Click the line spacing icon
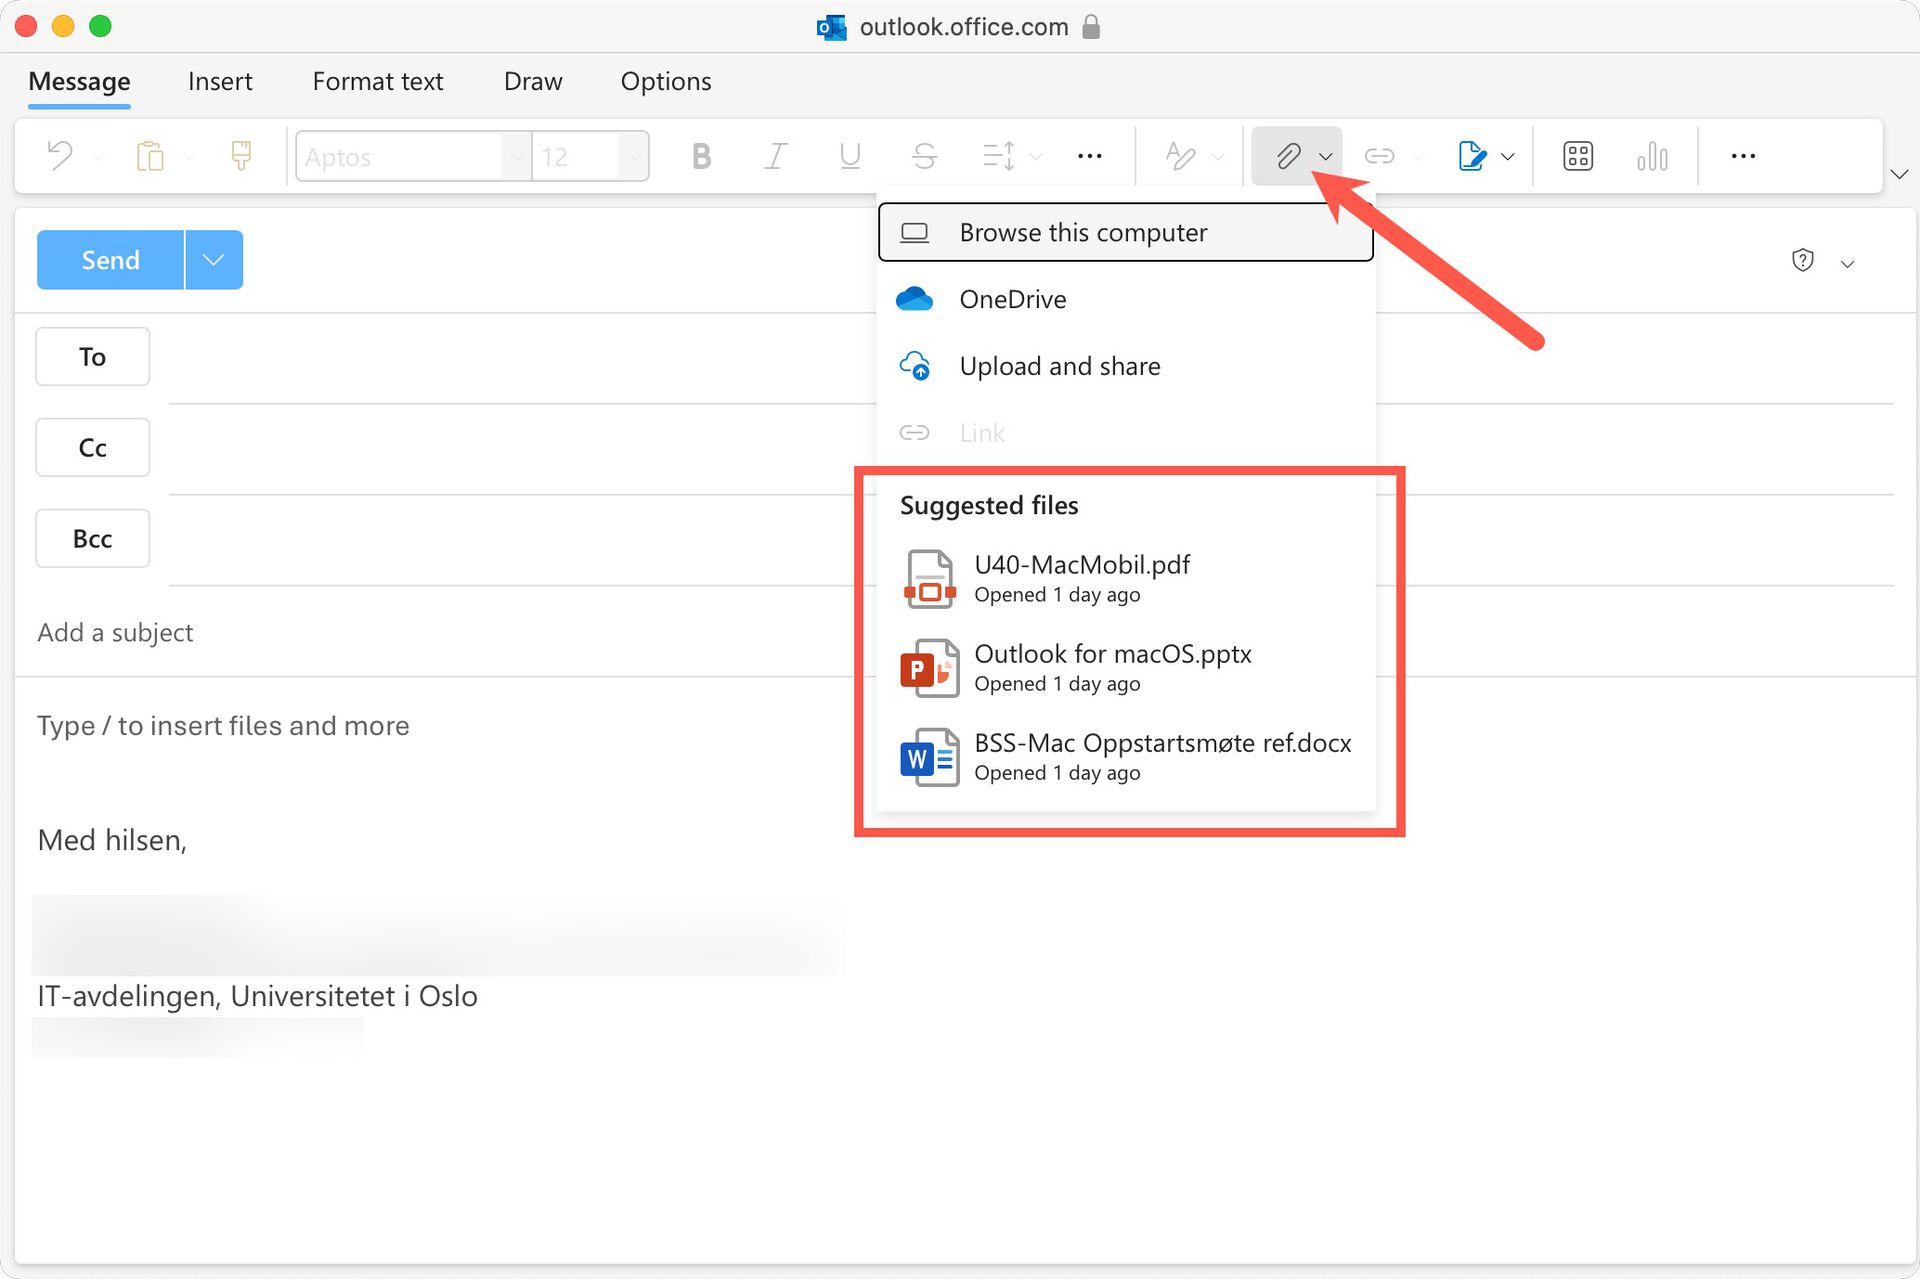 pyautogui.click(x=998, y=156)
